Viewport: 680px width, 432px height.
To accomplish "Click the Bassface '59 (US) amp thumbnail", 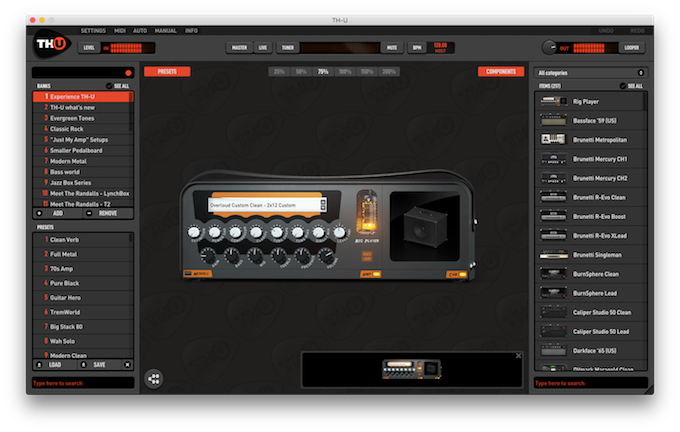I will [553, 120].
